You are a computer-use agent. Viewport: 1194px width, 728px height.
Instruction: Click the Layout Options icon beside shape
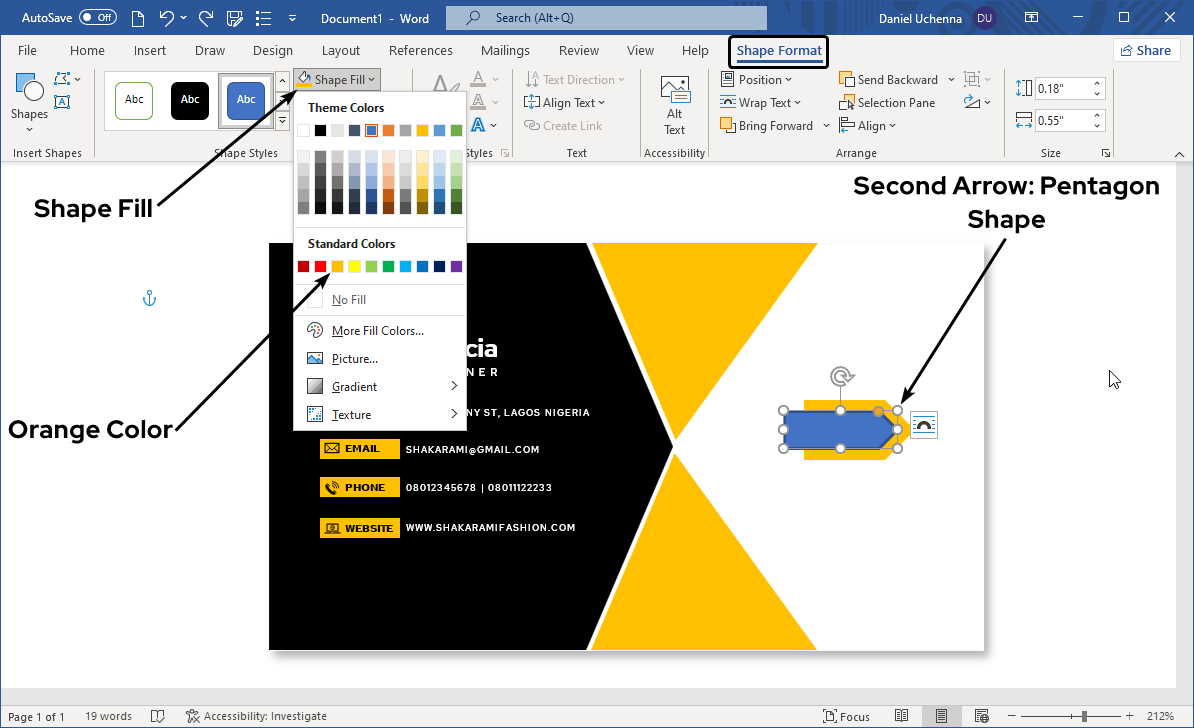click(x=924, y=426)
